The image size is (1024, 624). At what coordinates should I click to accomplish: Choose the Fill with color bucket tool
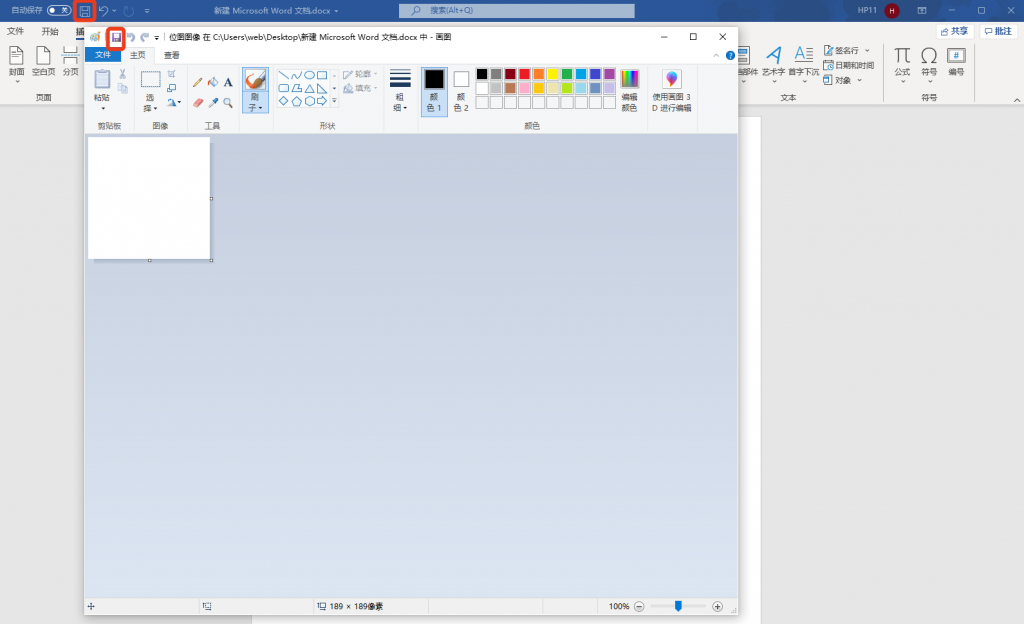pyautogui.click(x=213, y=82)
